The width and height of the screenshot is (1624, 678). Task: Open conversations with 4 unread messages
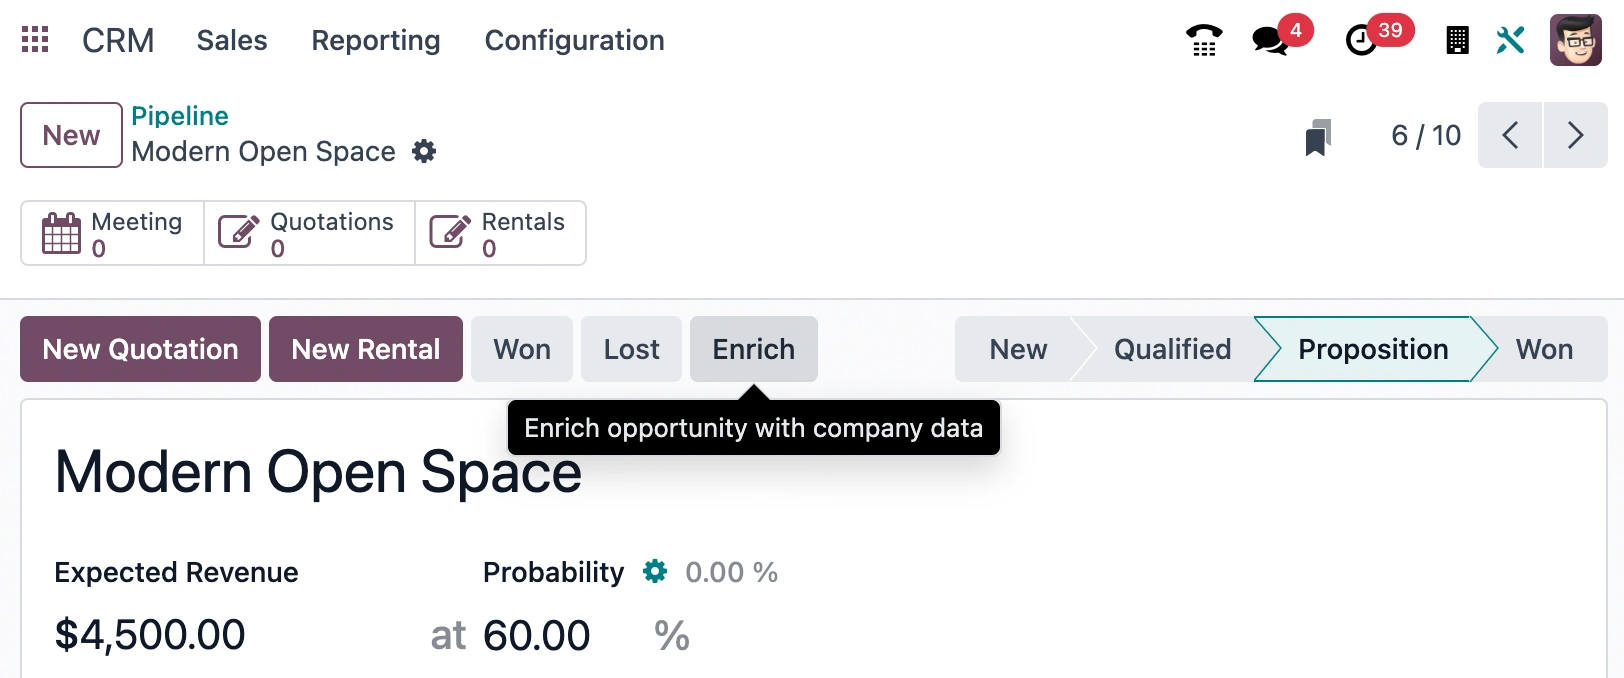click(x=1271, y=40)
